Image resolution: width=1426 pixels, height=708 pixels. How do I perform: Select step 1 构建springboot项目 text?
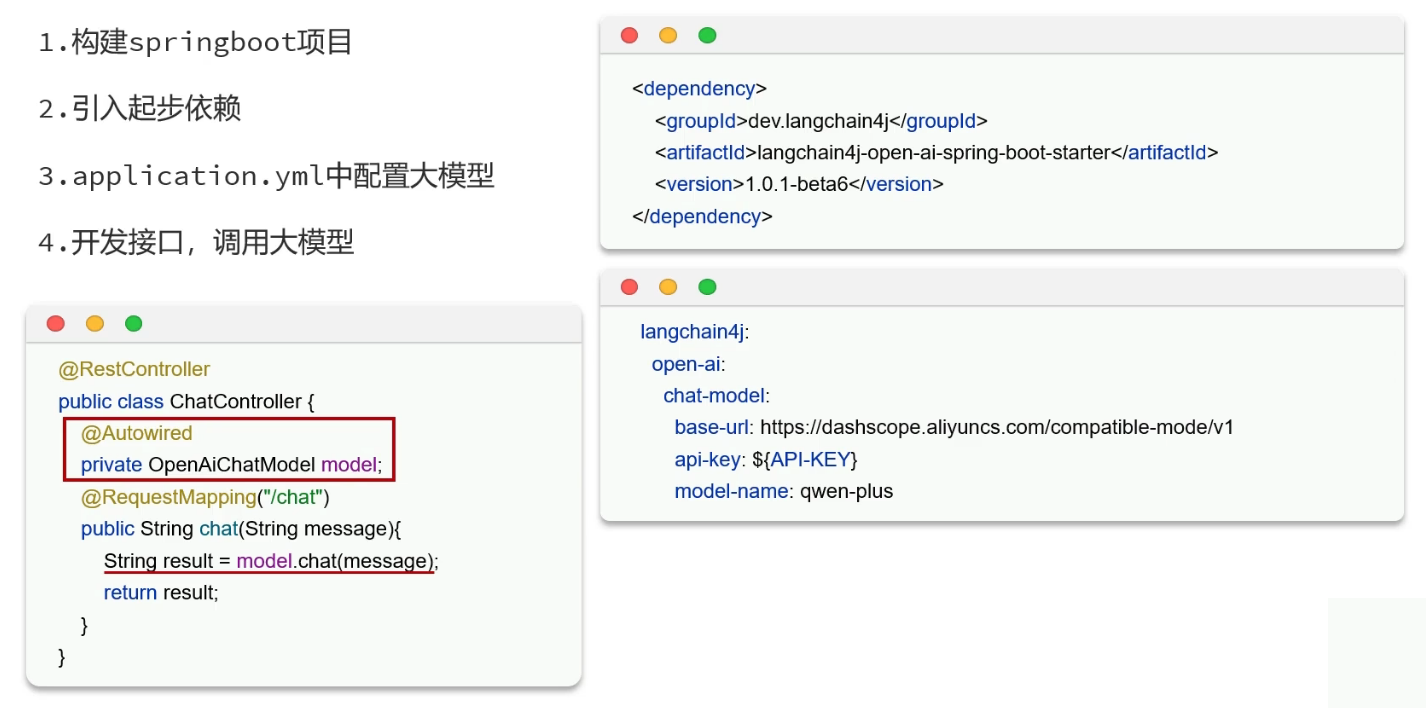(x=196, y=43)
